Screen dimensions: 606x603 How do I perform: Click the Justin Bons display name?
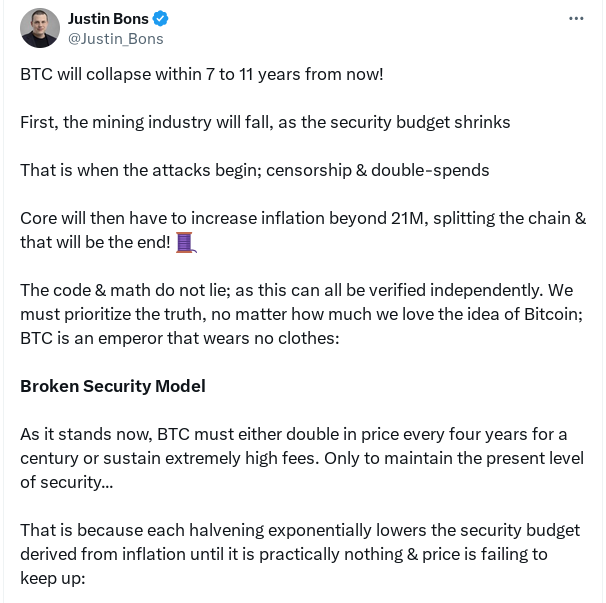click(107, 19)
